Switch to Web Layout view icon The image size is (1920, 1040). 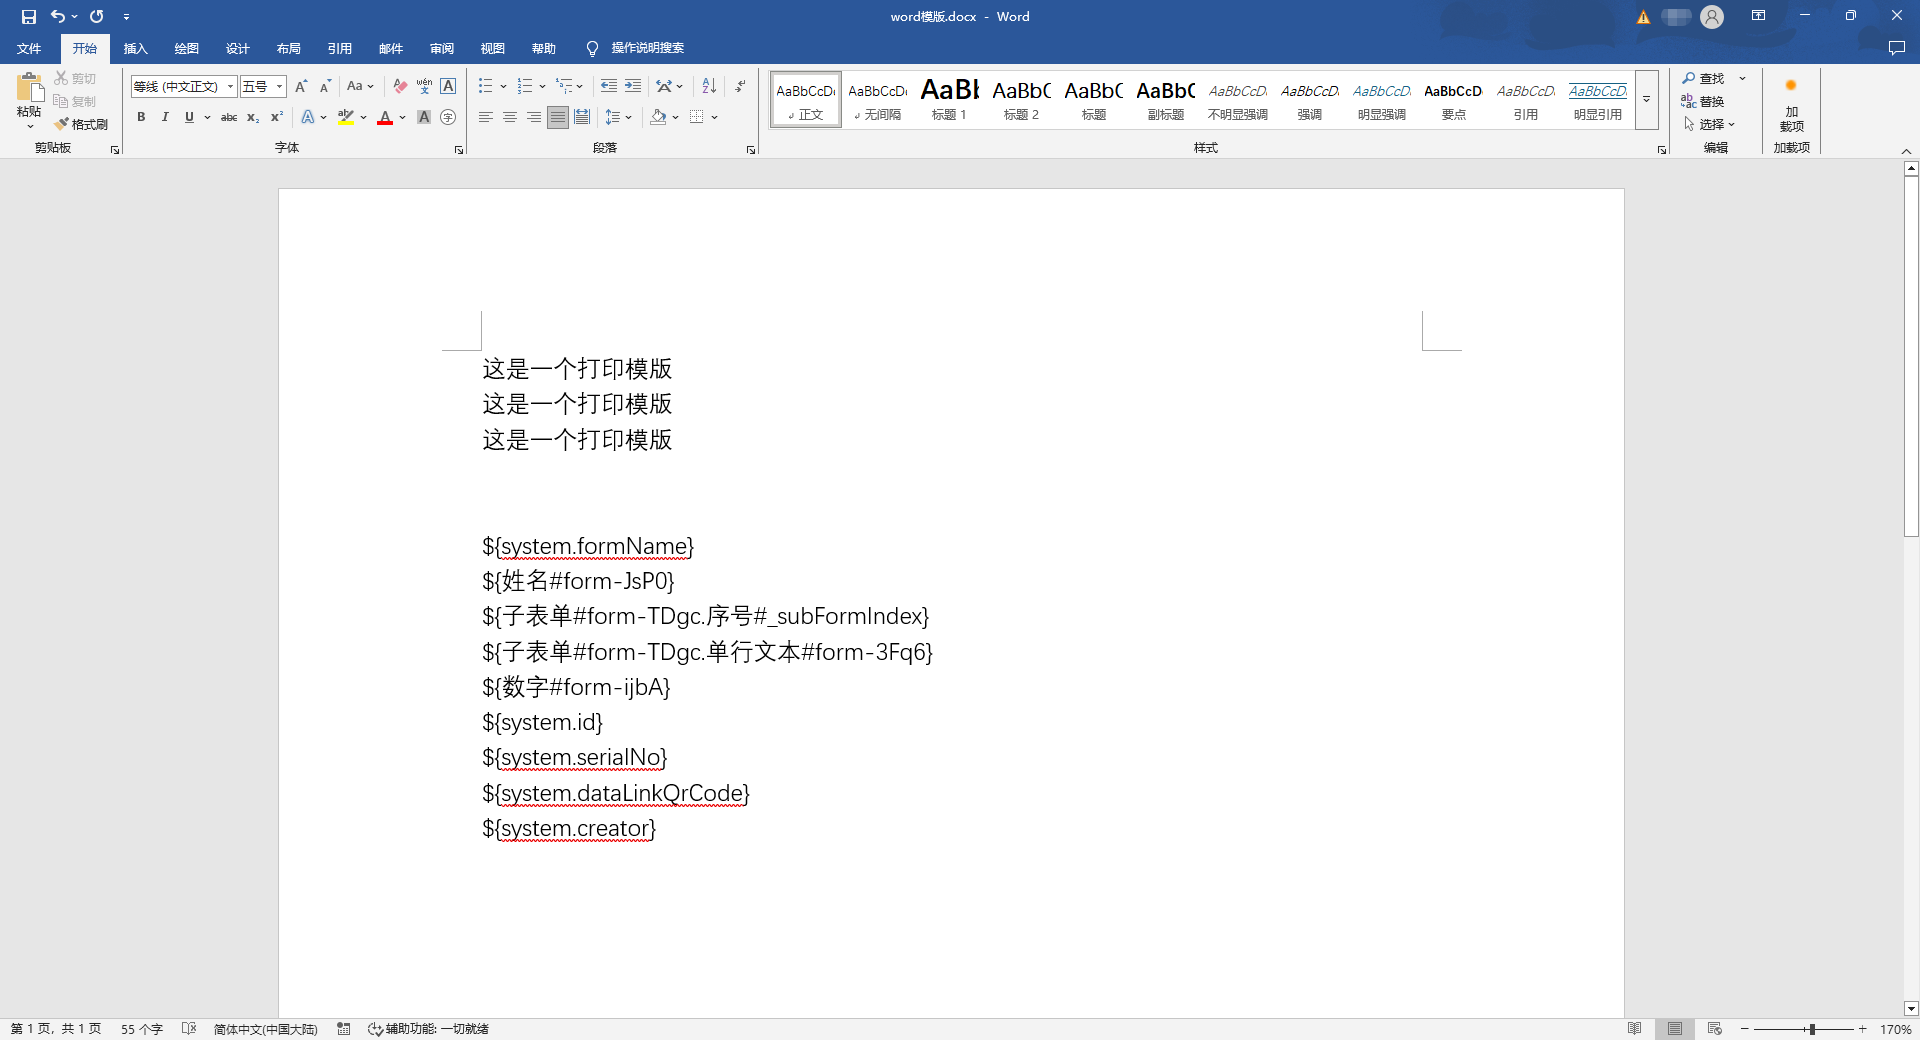1715,1029
